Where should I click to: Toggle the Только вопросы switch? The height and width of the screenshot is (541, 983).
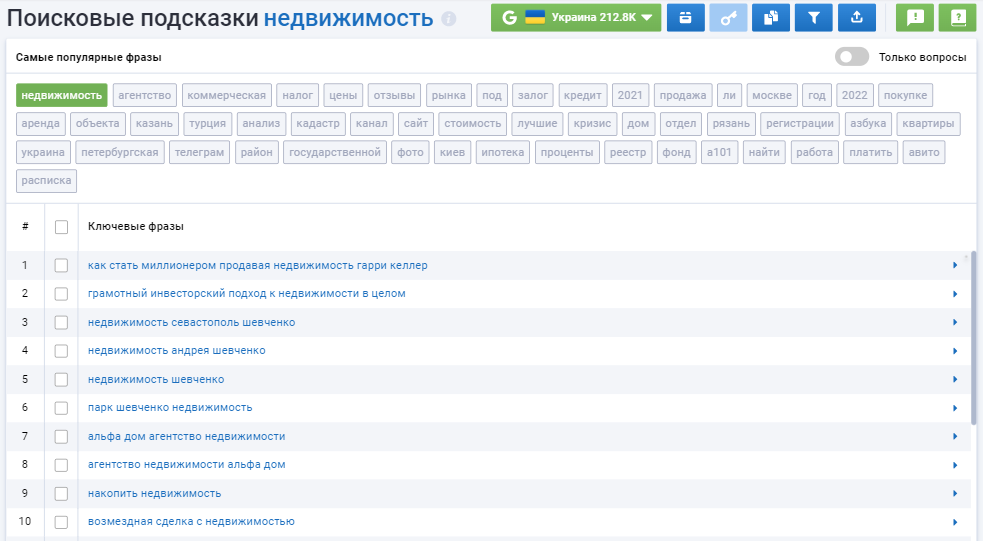[x=851, y=57]
